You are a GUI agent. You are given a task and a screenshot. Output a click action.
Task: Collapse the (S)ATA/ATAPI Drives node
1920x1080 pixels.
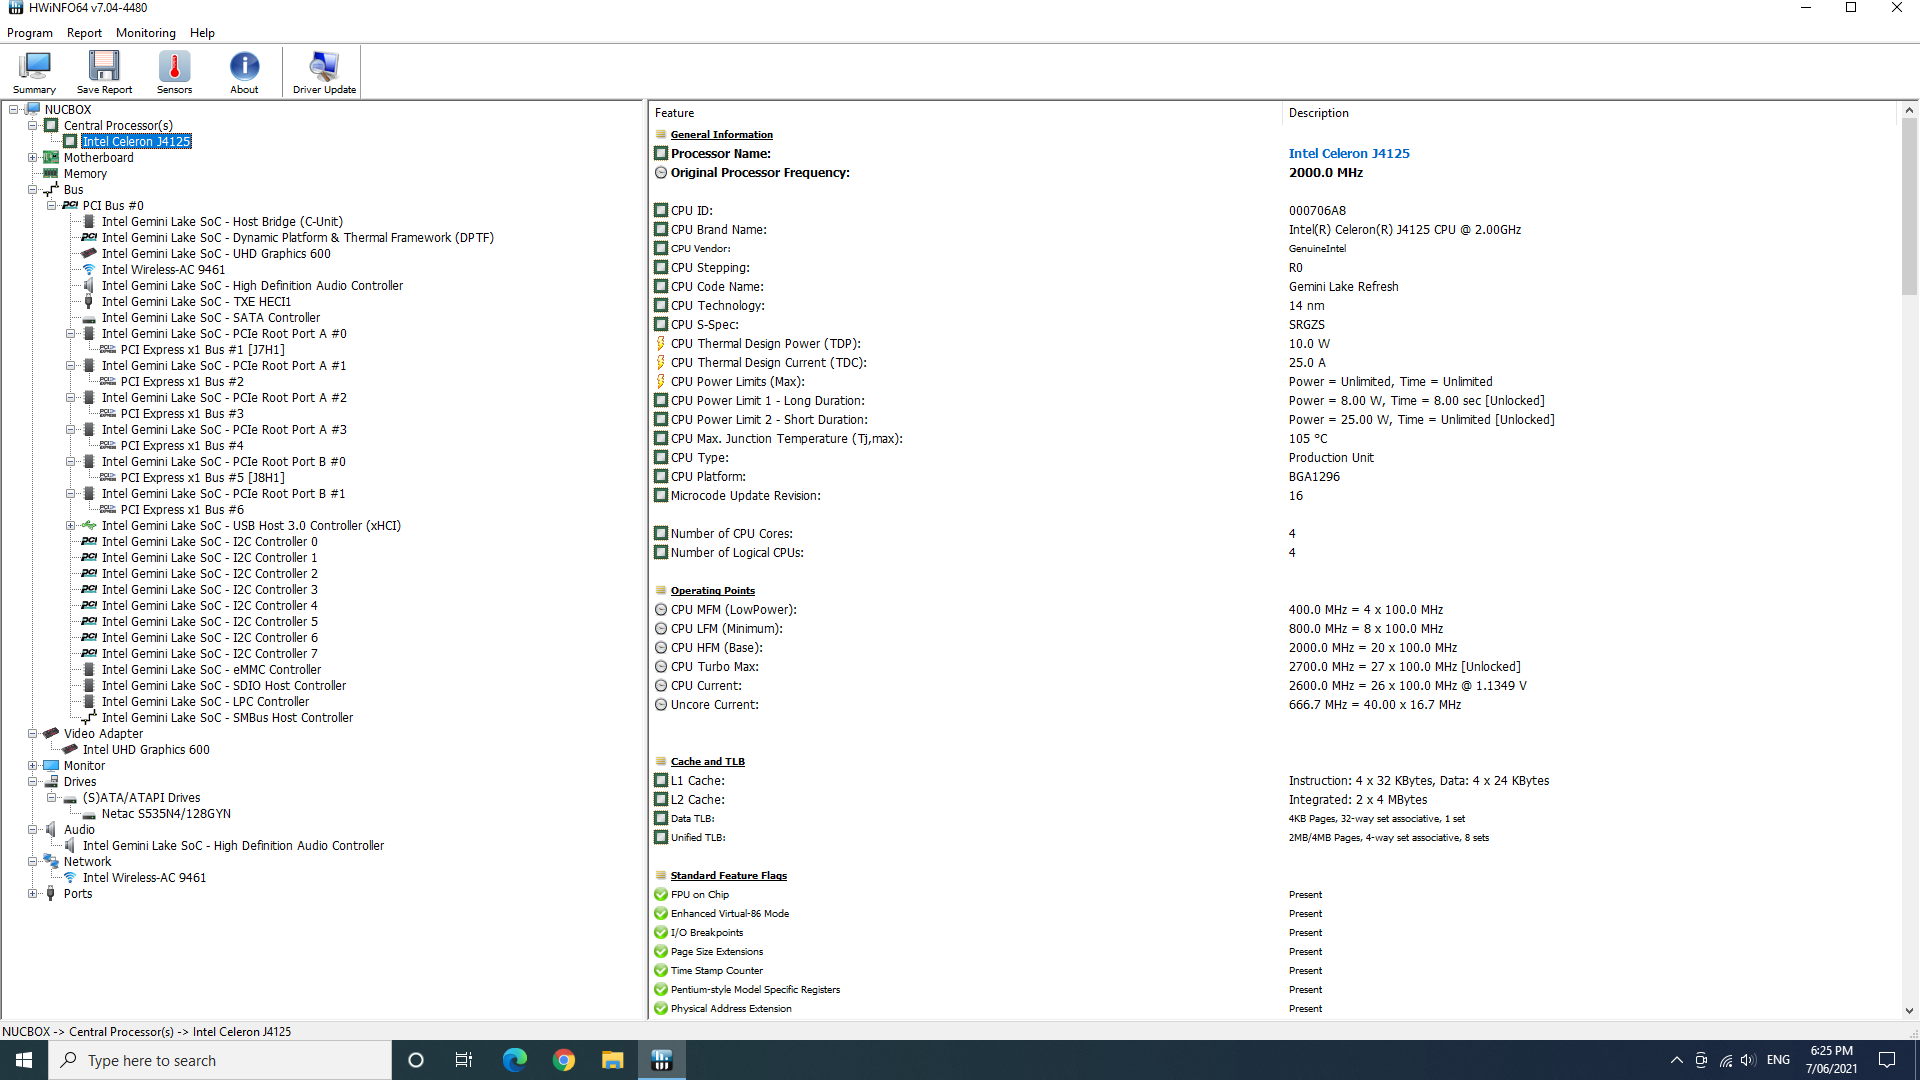(52, 798)
